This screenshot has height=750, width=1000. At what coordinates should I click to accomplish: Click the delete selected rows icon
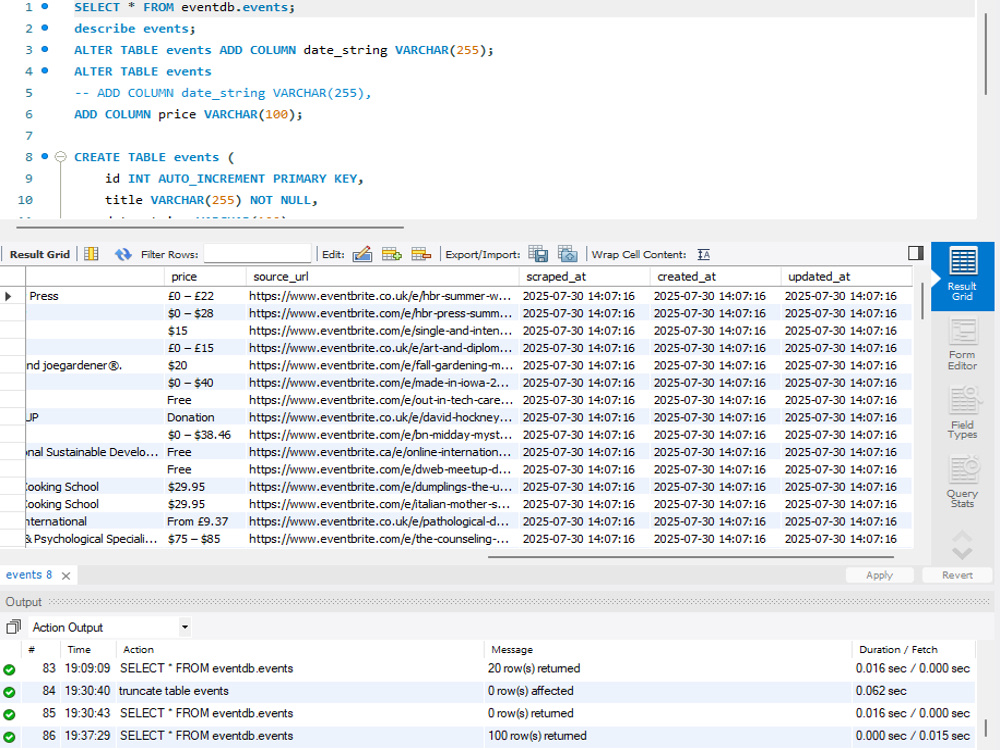[421, 254]
